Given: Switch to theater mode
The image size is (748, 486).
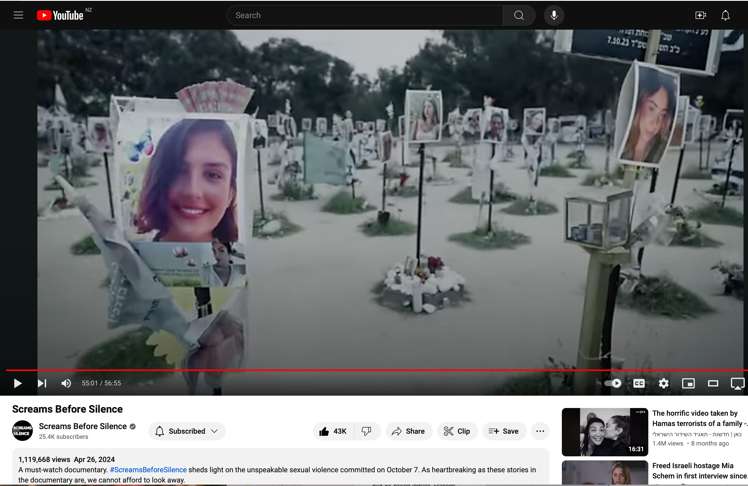Looking at the screenshot, I should [x=713, y=383].
